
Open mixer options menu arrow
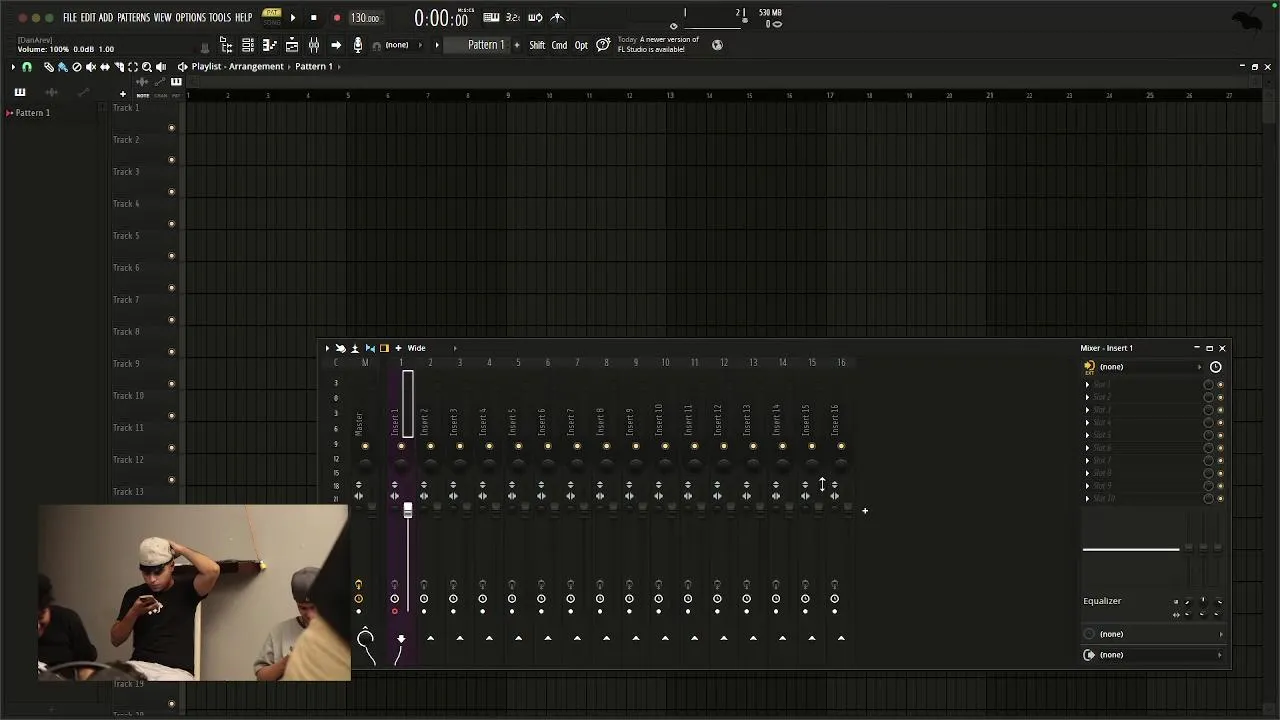(x=326, y=348)
